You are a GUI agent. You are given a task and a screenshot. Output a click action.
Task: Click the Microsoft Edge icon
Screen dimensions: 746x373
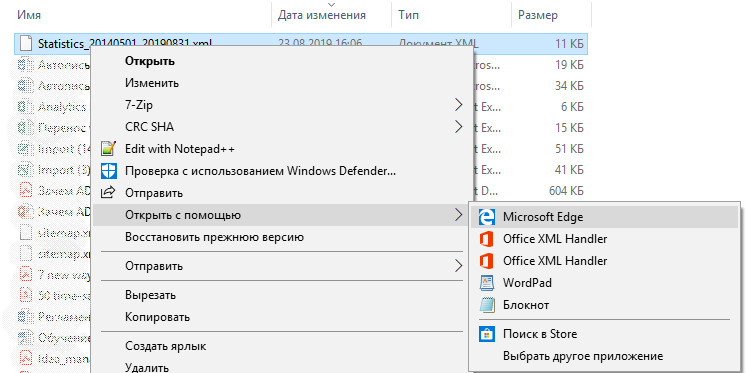coord(487,217)
